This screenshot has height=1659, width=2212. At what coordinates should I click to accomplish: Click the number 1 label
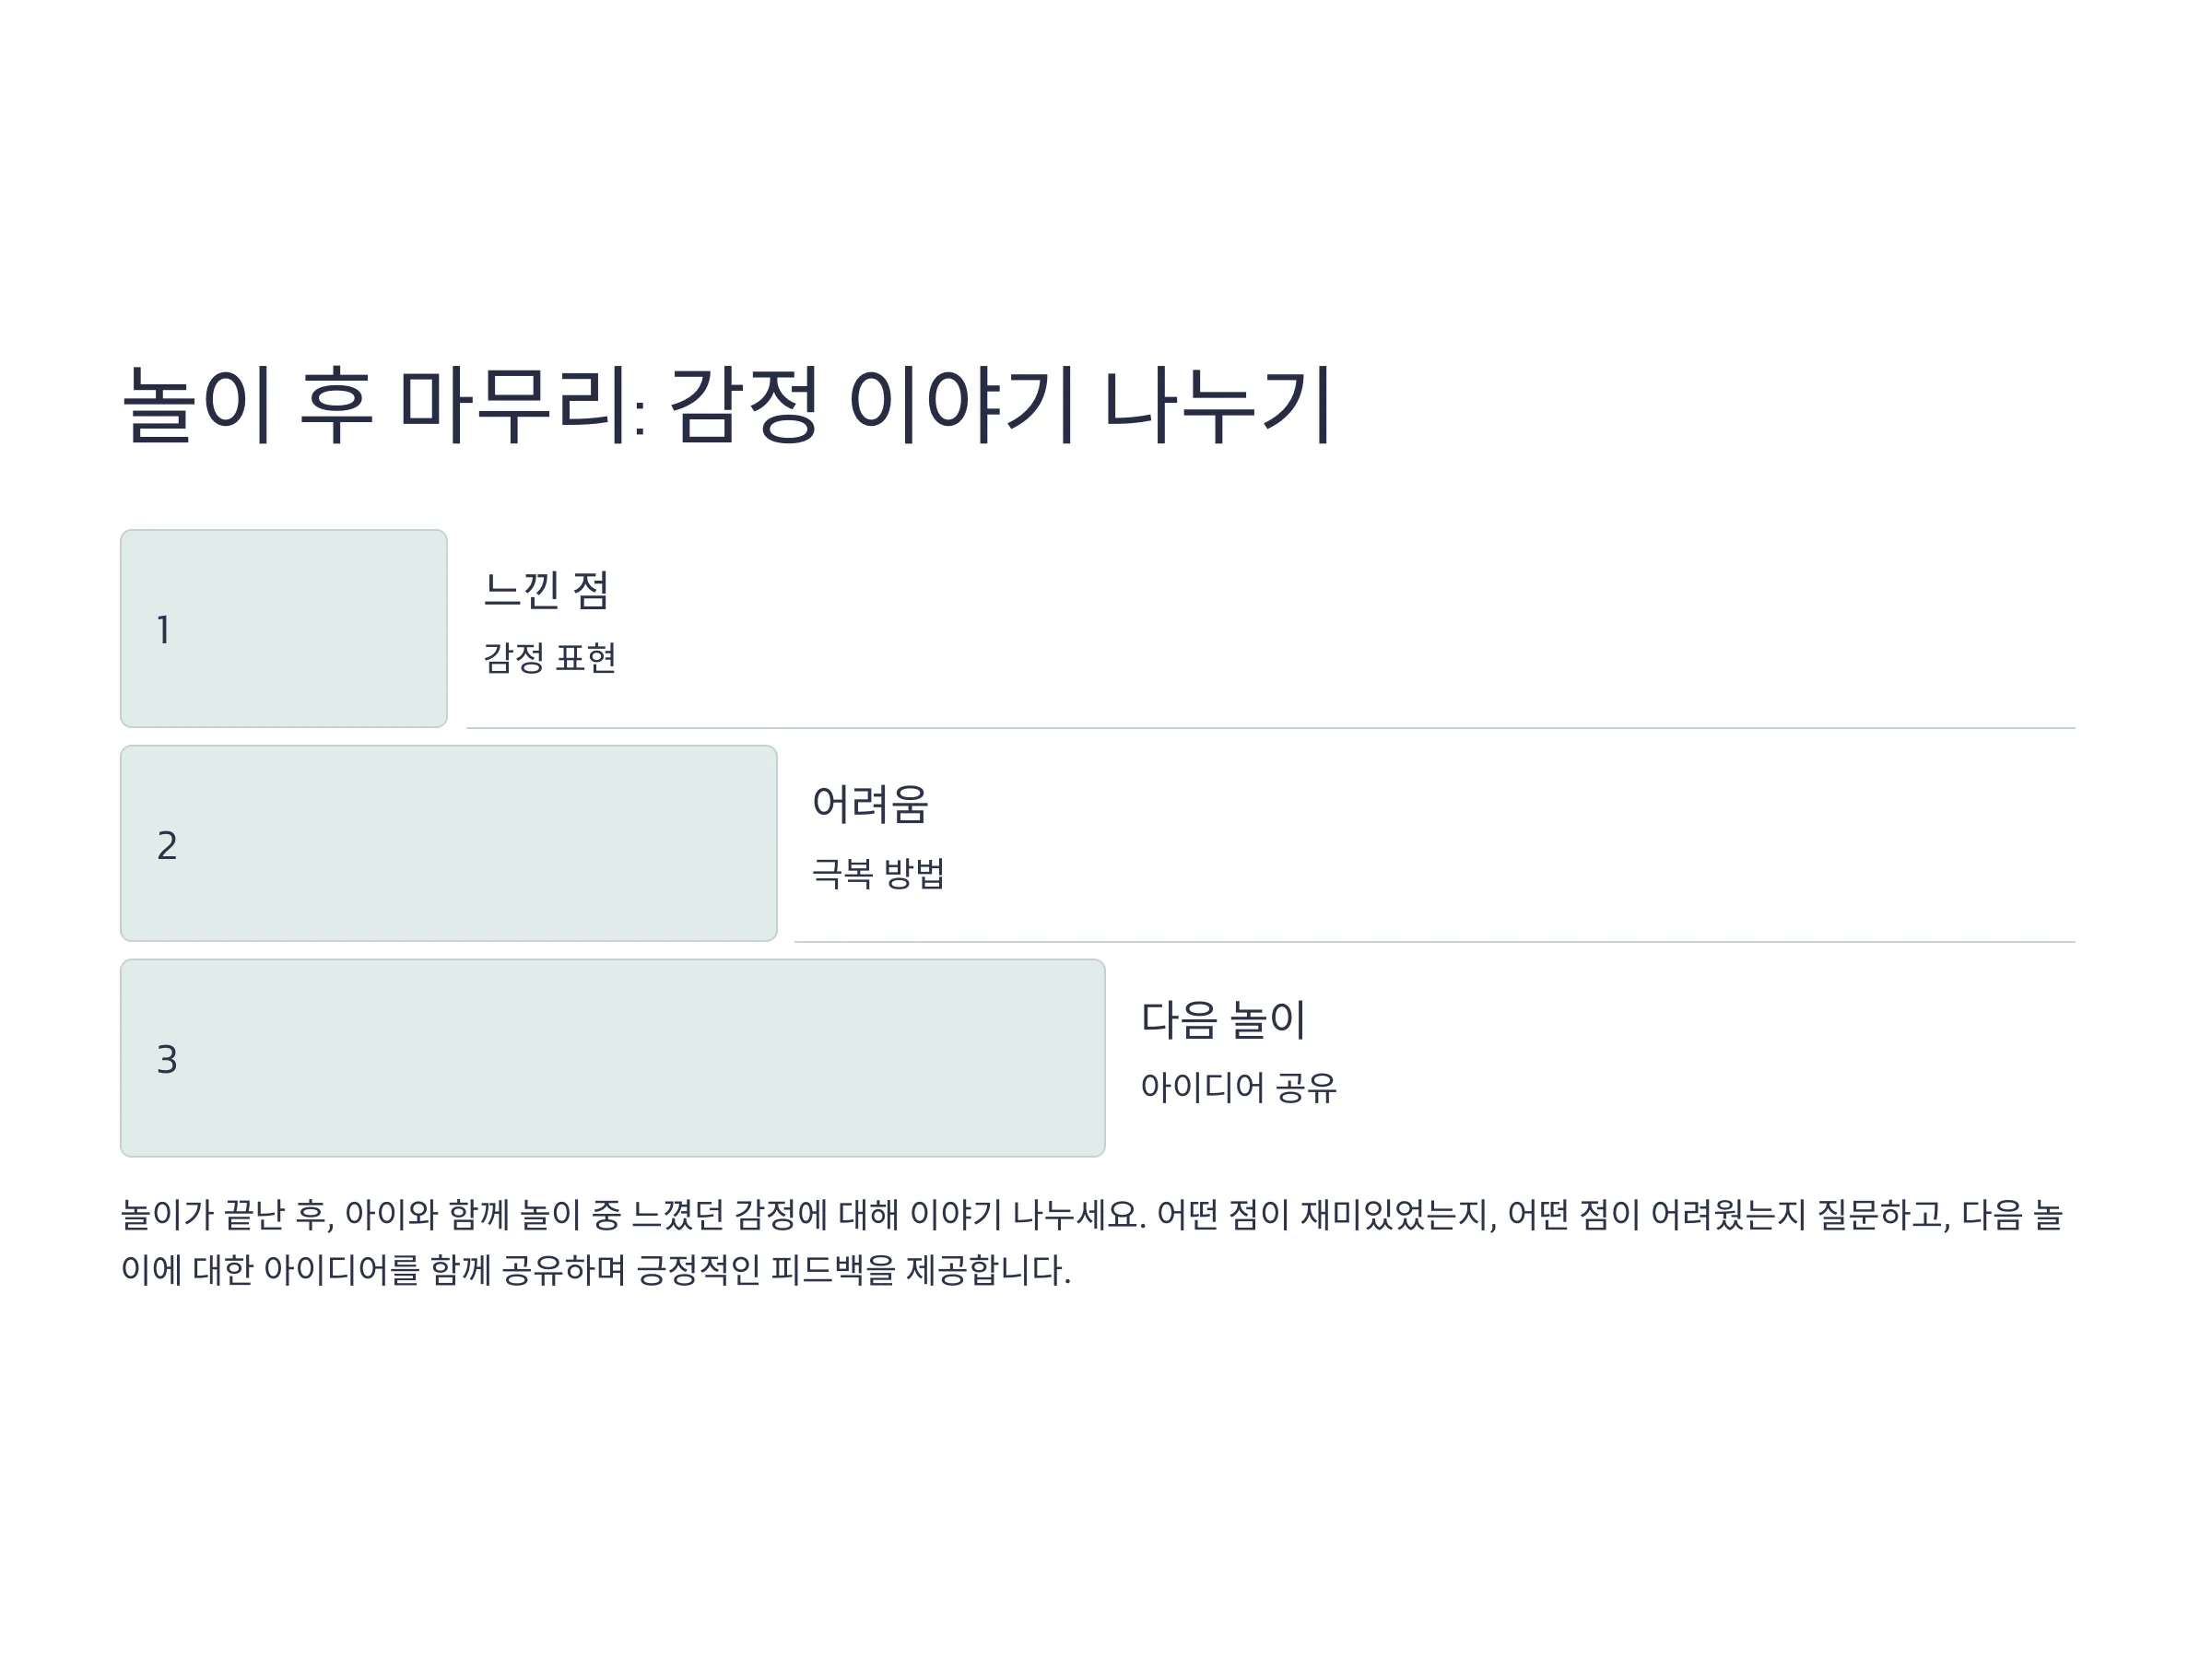coord(163,630)
